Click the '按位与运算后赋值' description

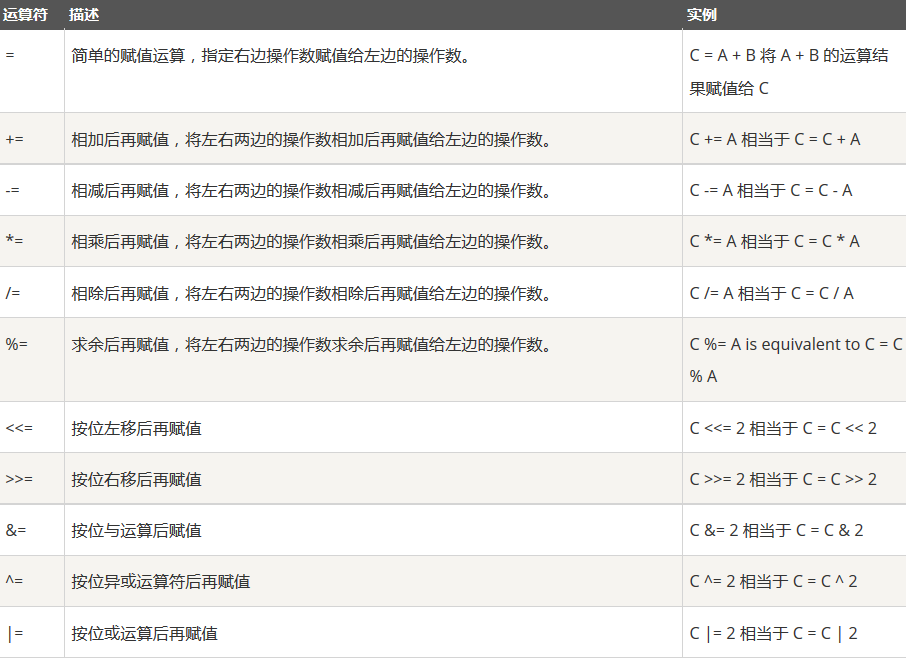click(136, 530)
